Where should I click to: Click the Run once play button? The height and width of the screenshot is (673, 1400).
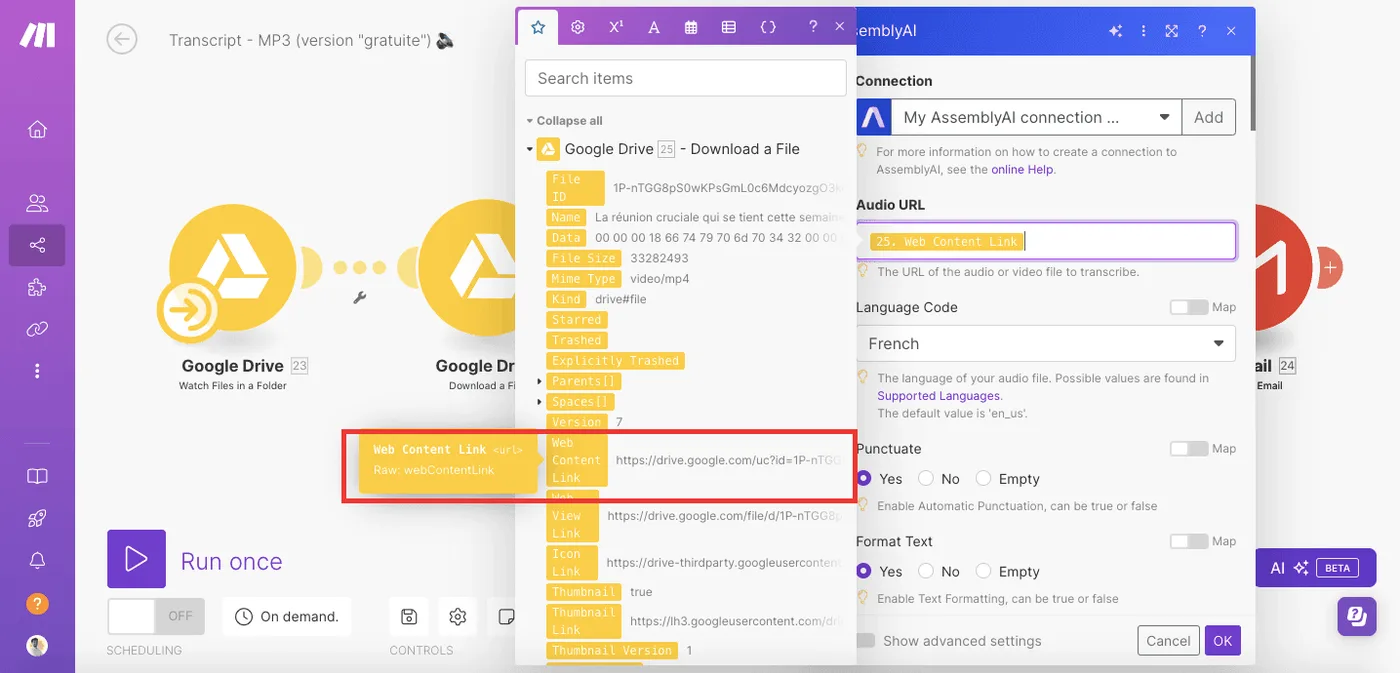click(136, 559)
